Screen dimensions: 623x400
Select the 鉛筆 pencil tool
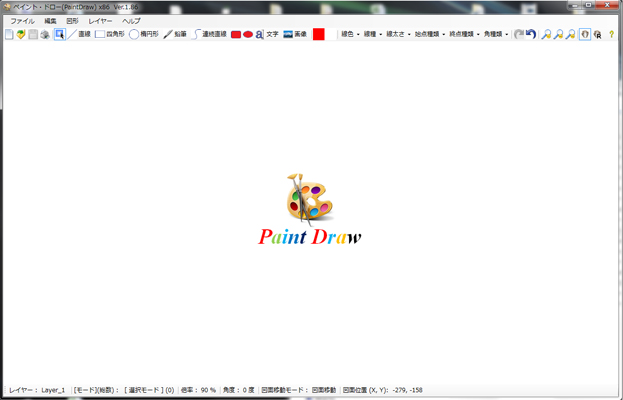175,35
